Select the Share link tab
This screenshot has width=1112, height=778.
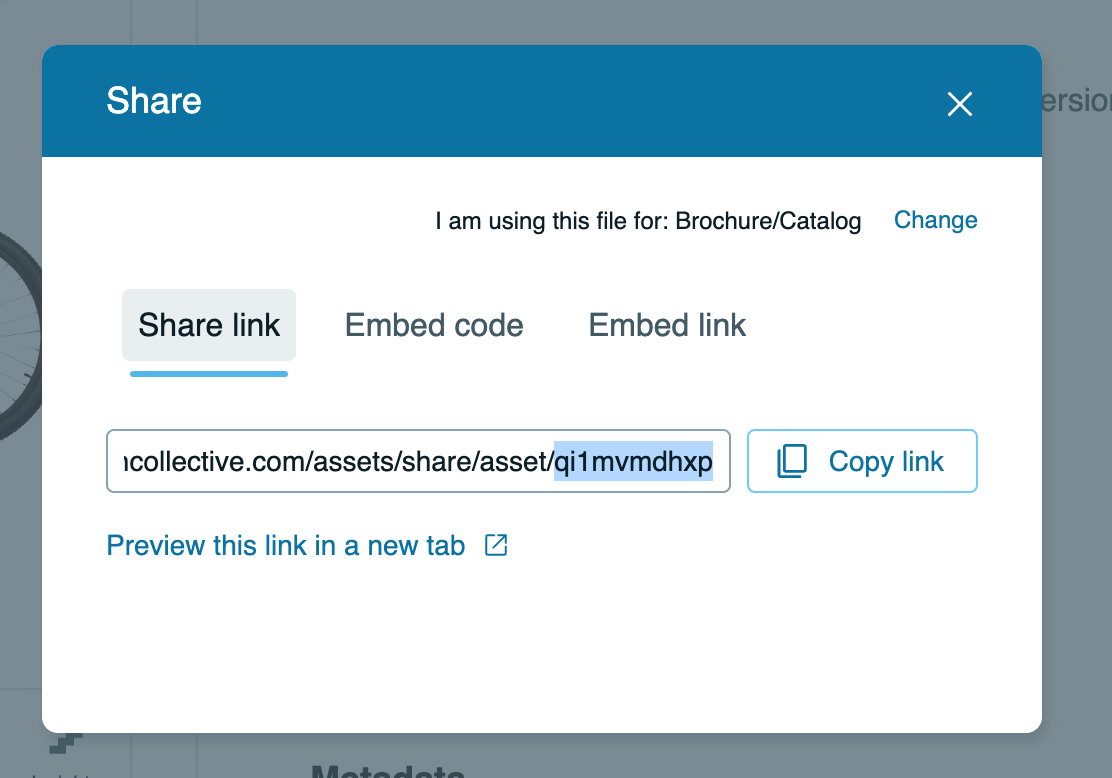click(x=209, y=325)
